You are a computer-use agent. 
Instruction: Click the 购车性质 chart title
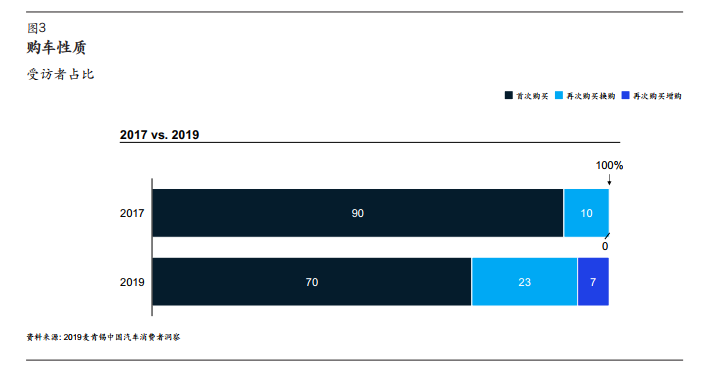pos(56,47)
